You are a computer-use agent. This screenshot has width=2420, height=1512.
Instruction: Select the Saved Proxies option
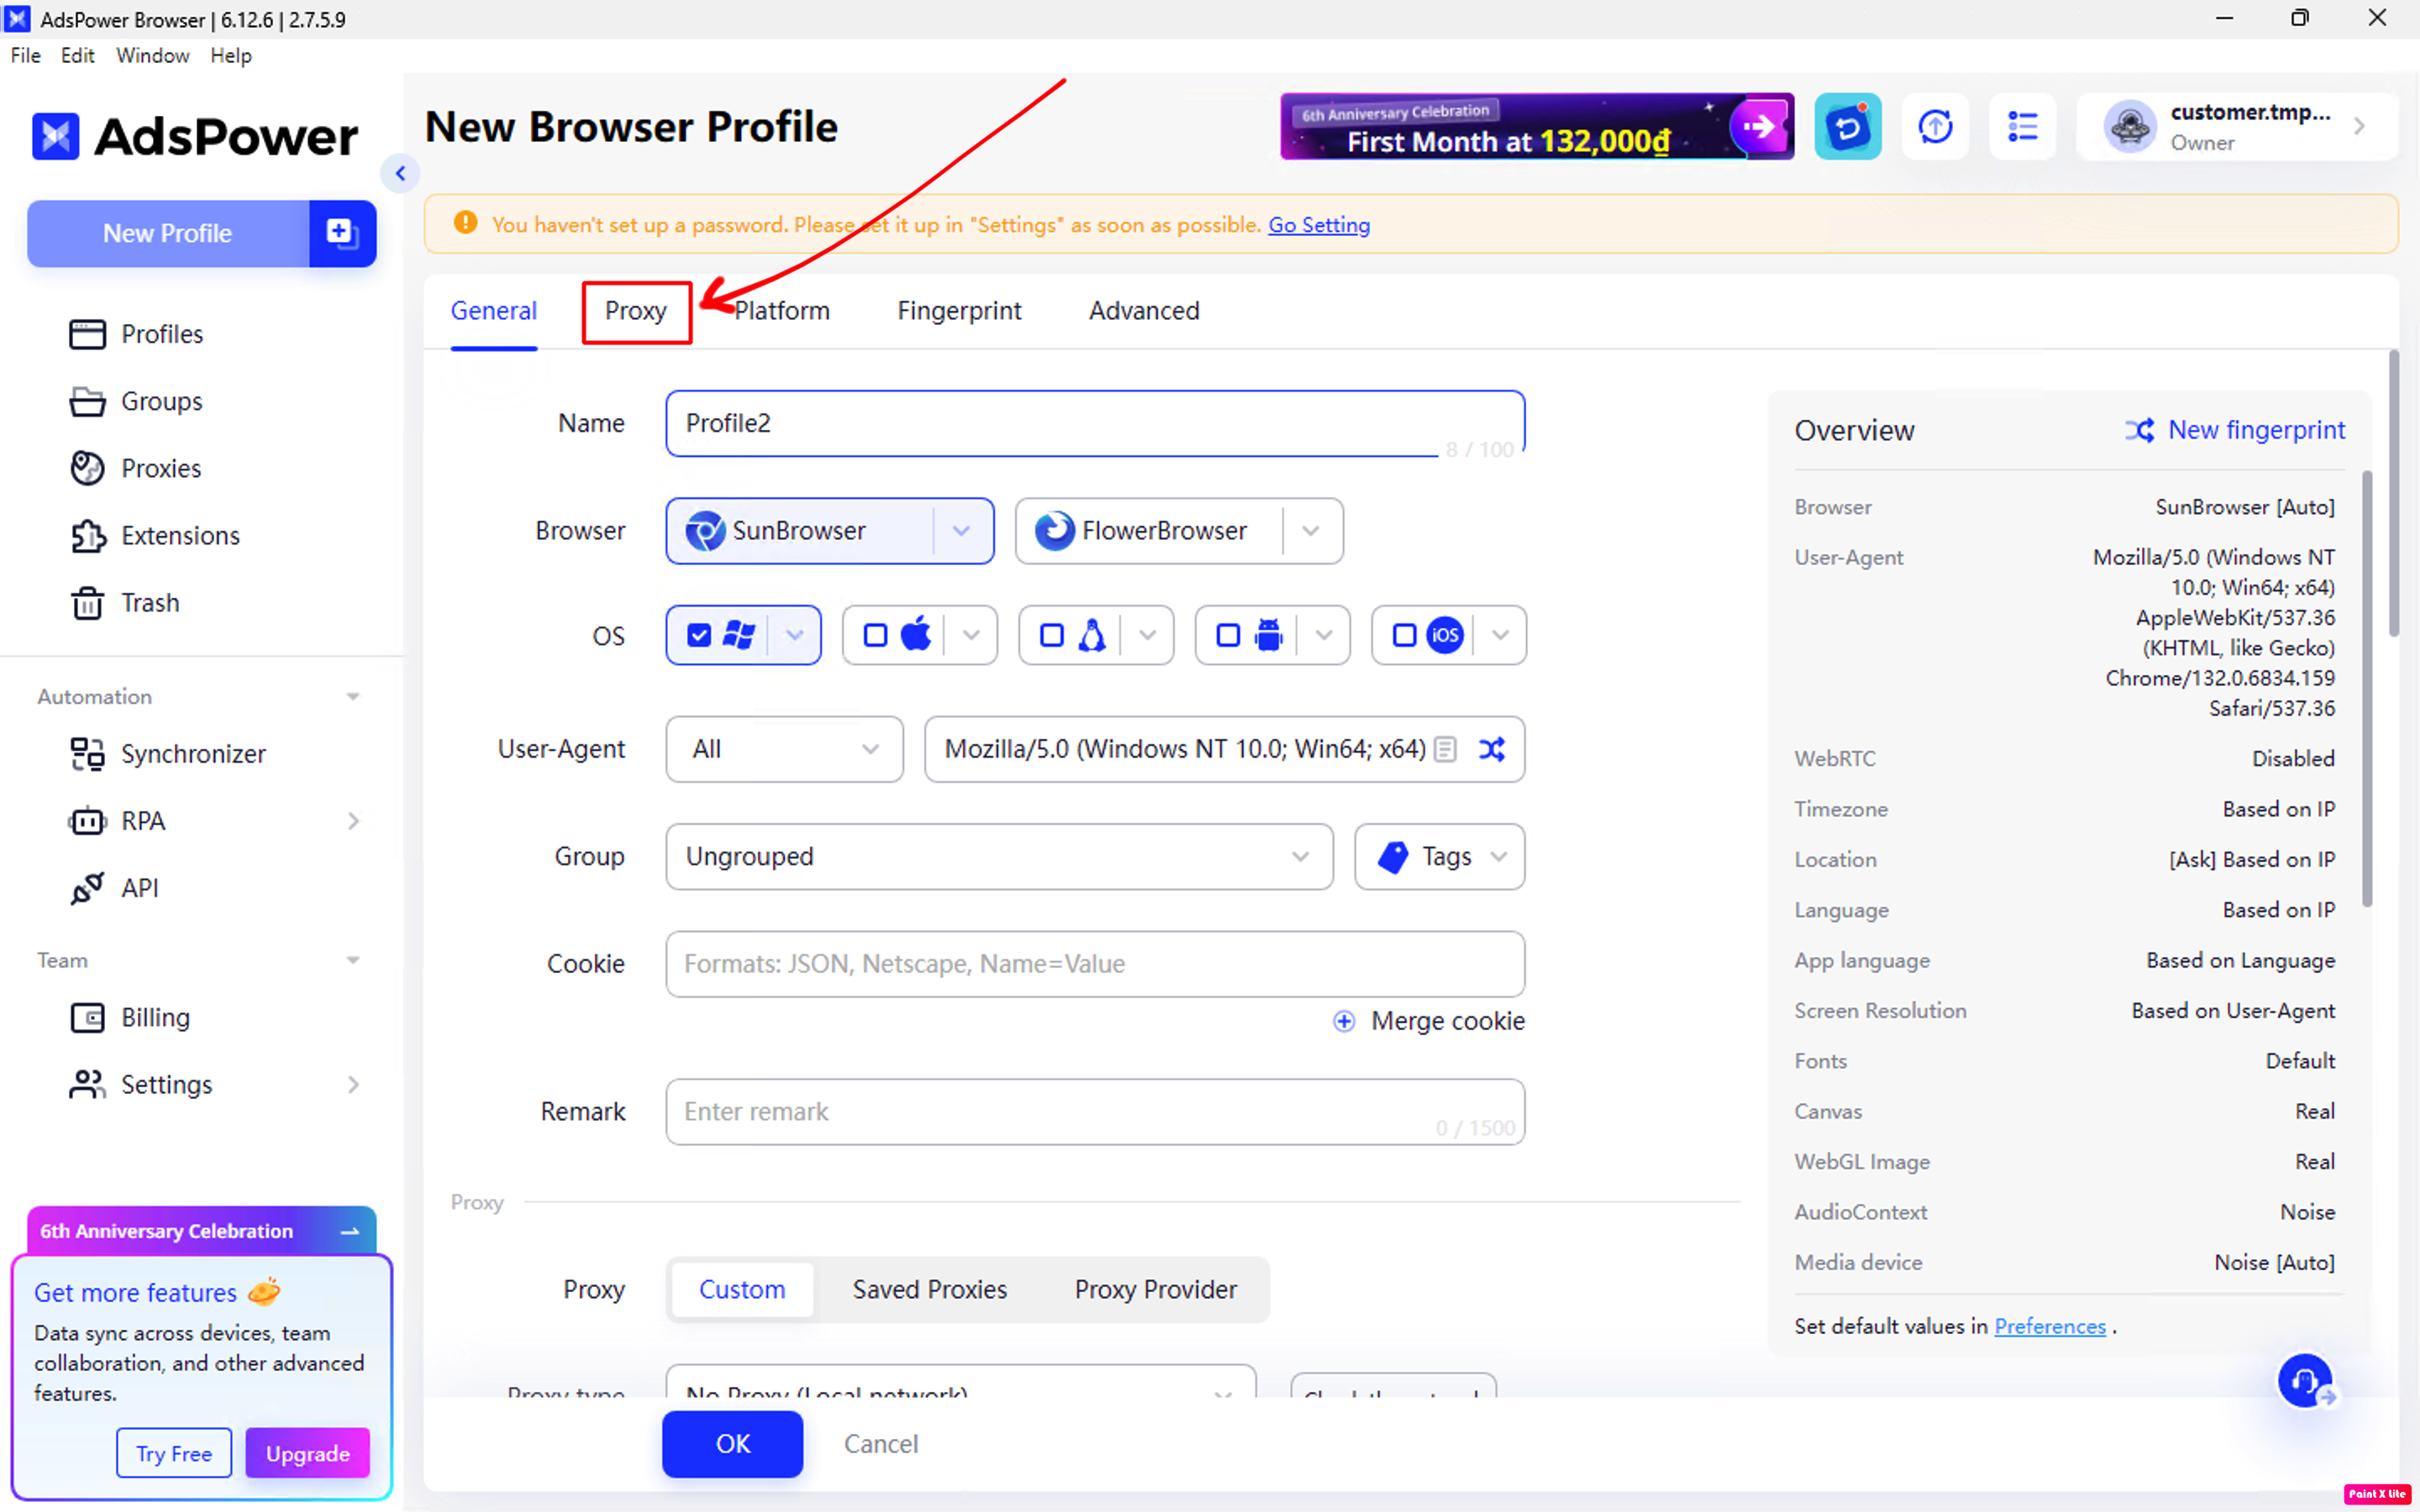930,1290
